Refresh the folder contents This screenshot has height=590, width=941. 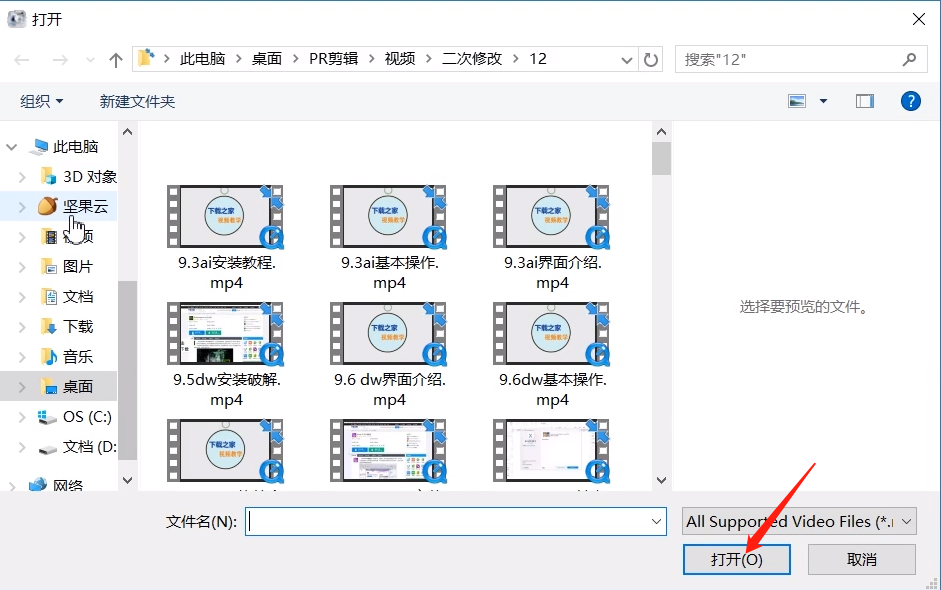click(x=651, y=59)
